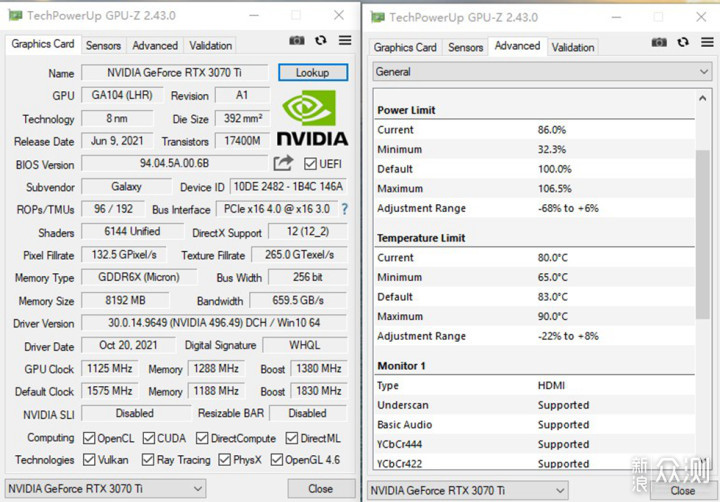Viewport: 720px width, 502px height.
Task: Toggle the DirectML checkbox
Action: point(292,438)
